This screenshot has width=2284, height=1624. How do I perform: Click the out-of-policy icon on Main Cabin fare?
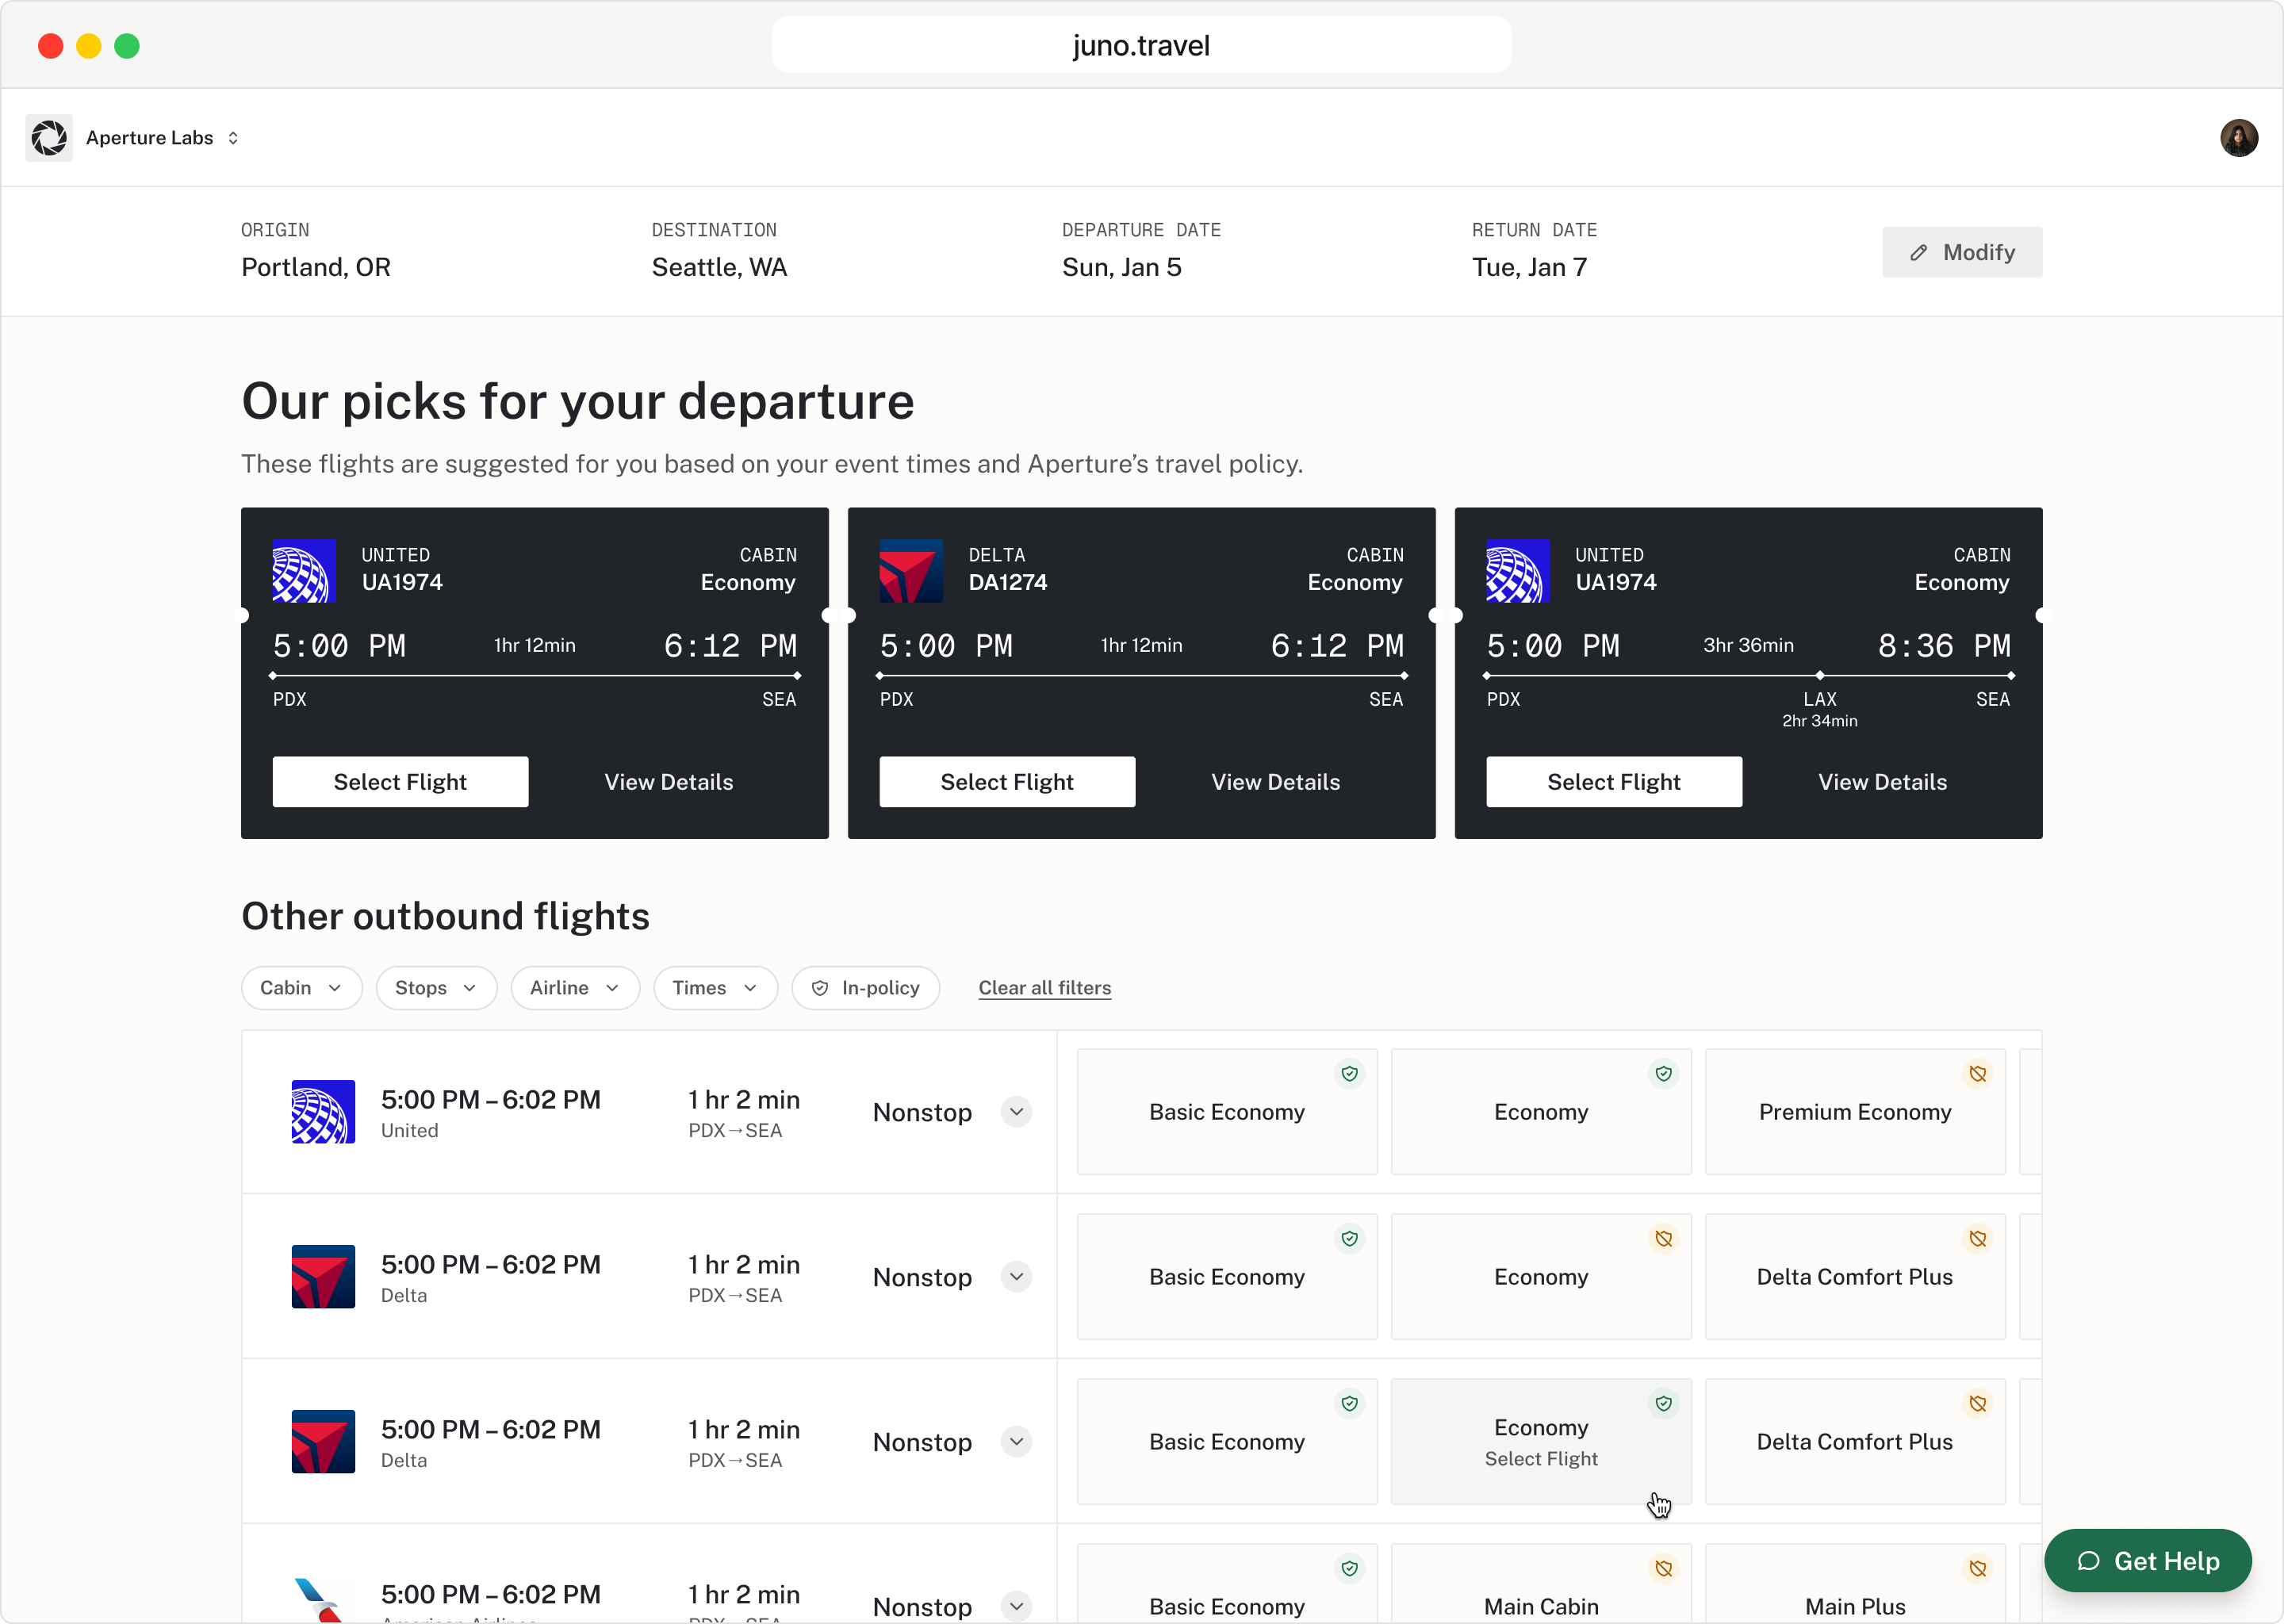pyautogui.click(x=1663, y=1568)
